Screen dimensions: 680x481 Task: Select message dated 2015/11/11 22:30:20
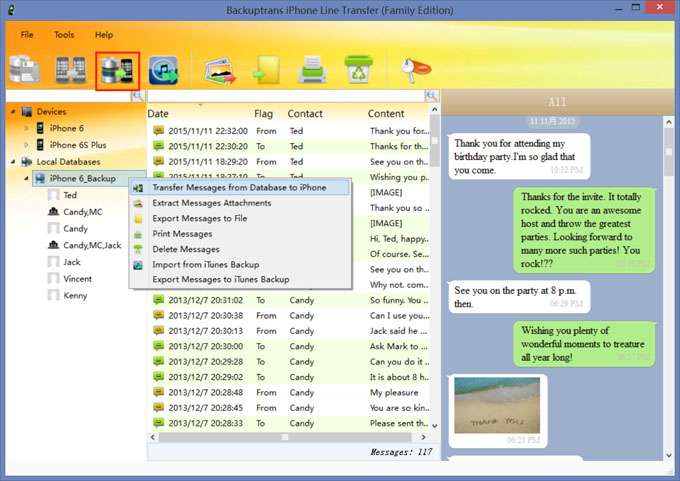point(290,146)
